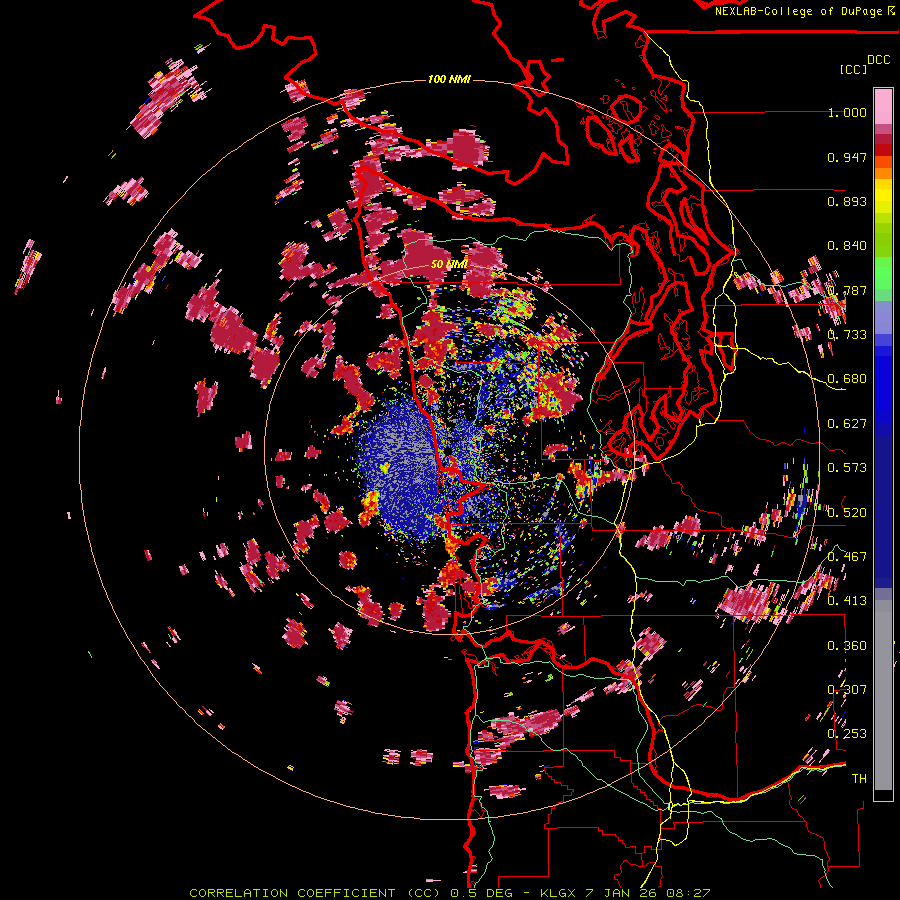Click the yellow segment of the color bar
The image size is (900, 900).
(x=883, y=197)
